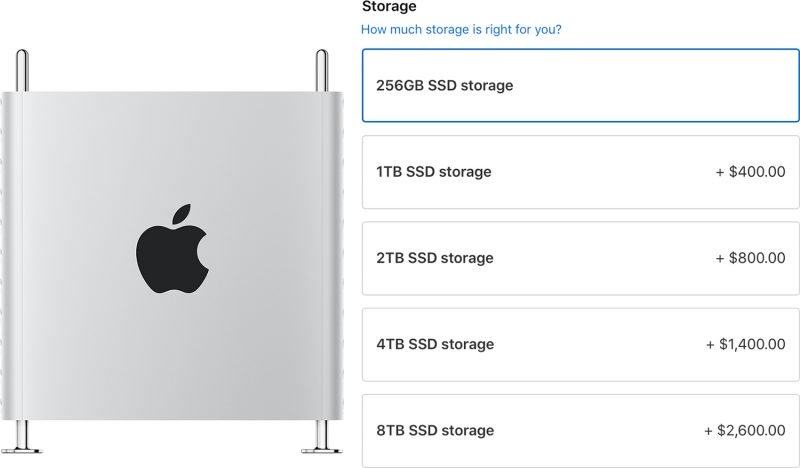The height and width of the screenshot is (468, 800).
Task: Click the + $2,600.00 upgrade price
Action: (x=744, y=431)
